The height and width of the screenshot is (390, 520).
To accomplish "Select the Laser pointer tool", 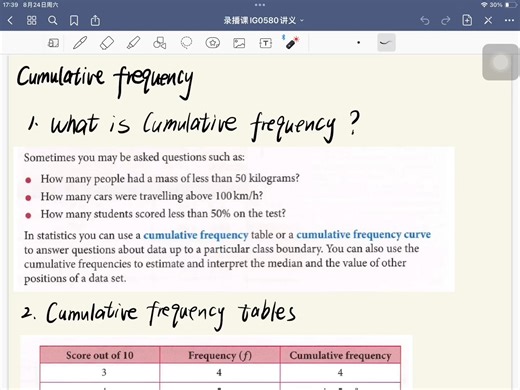I will (x=291, y=43).
